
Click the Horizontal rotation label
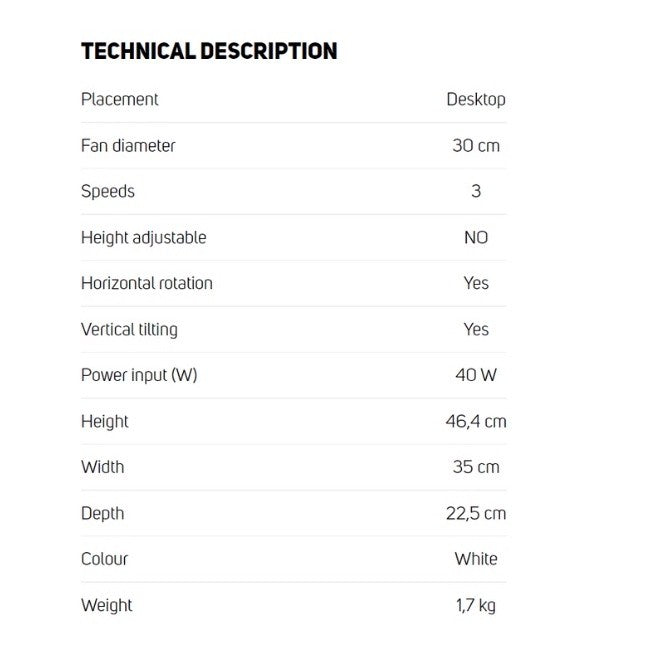[146, 283]
